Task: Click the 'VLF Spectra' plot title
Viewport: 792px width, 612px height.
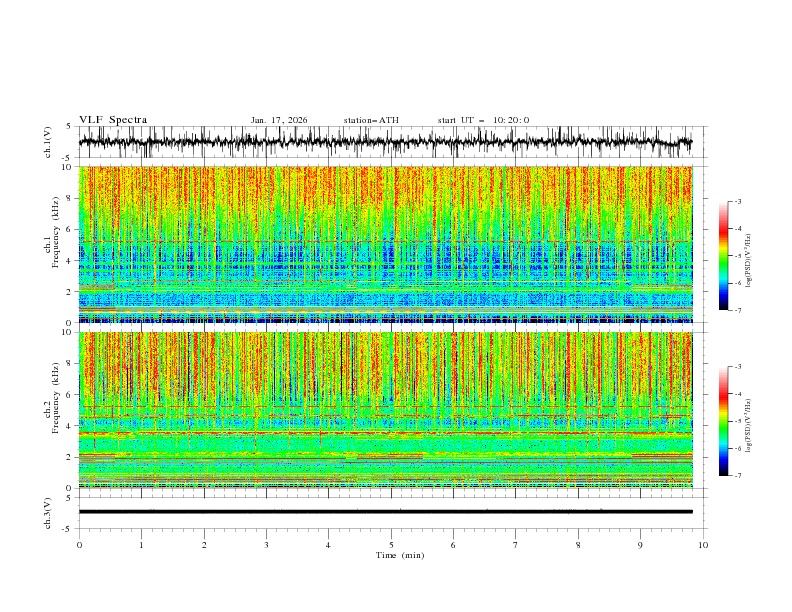Action: pos(113,120)
